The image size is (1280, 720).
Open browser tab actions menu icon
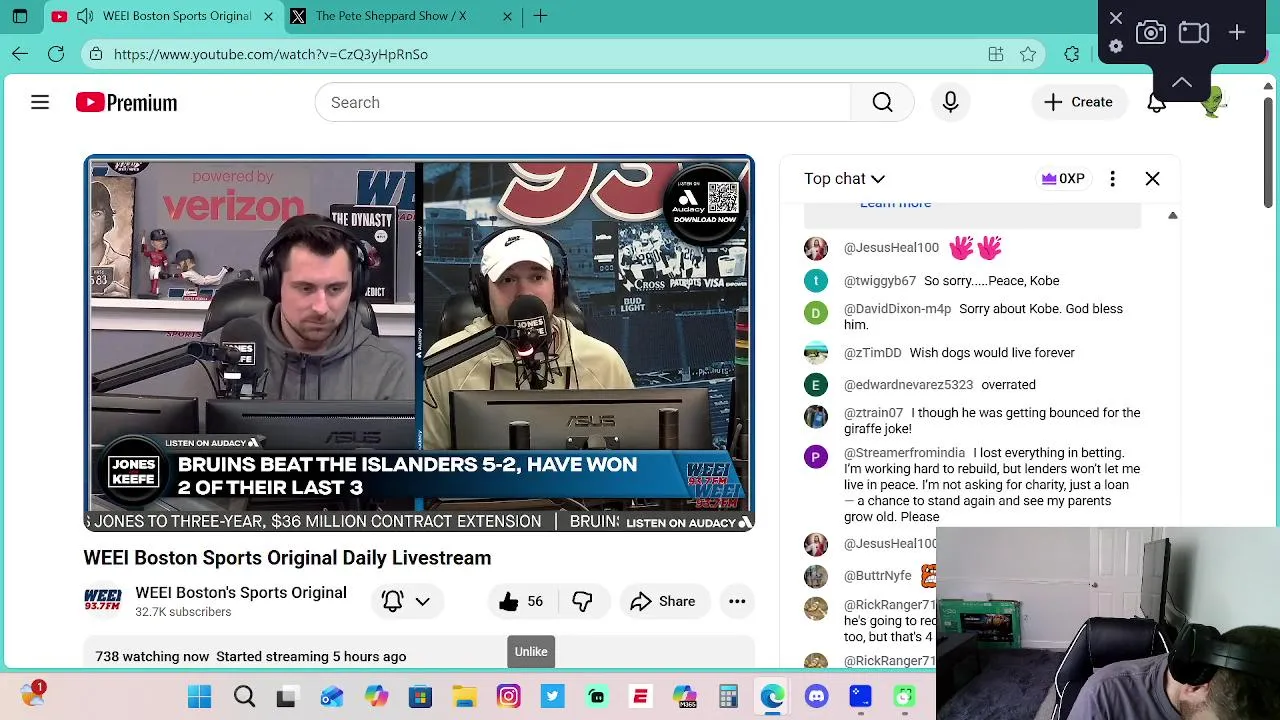(x=20, y=16)
